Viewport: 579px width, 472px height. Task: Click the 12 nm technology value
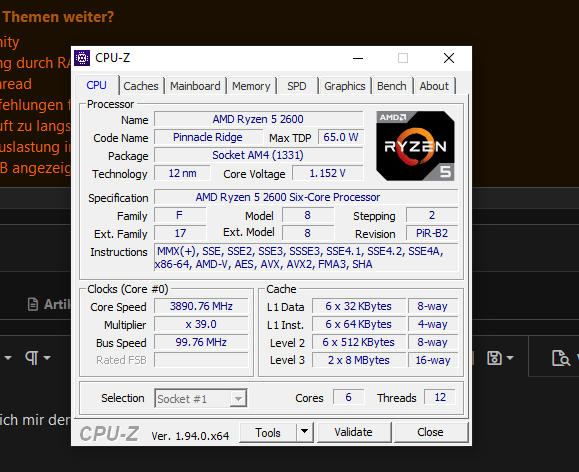click(x=182, y=173)
